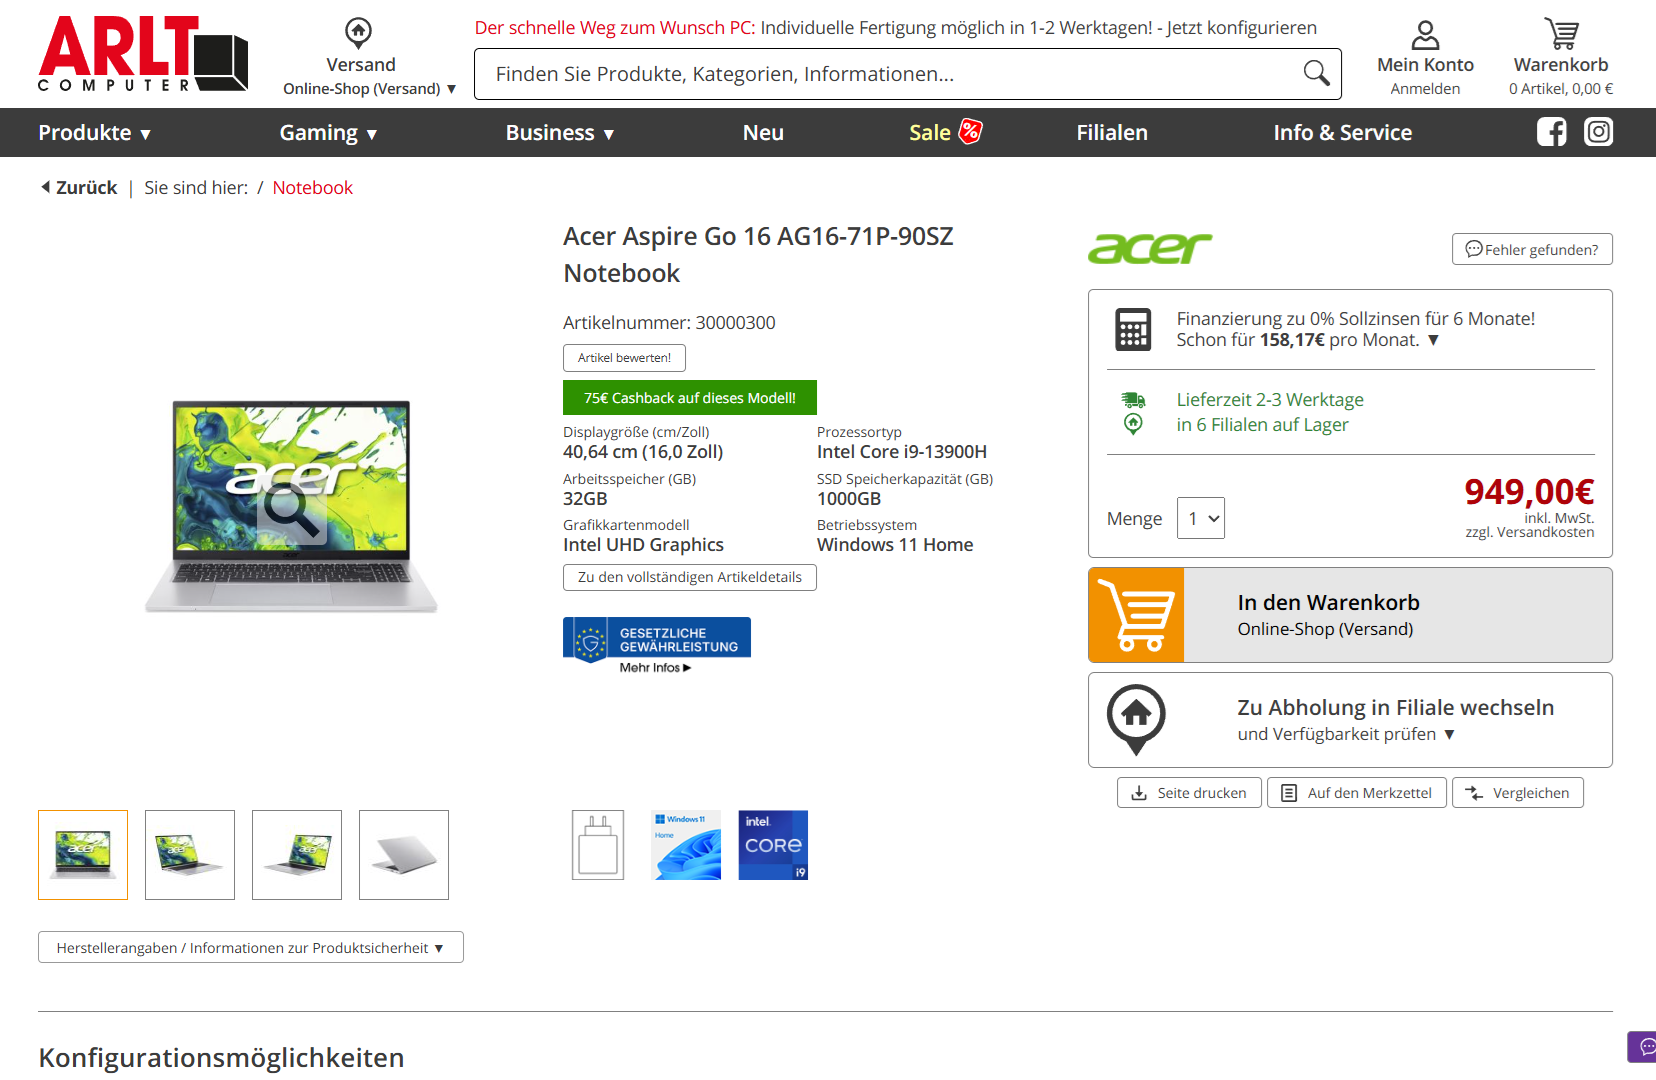Screen dimensions: 1656x1080
Task: Open the Instagram page icon
Action: click(1599, 132)
